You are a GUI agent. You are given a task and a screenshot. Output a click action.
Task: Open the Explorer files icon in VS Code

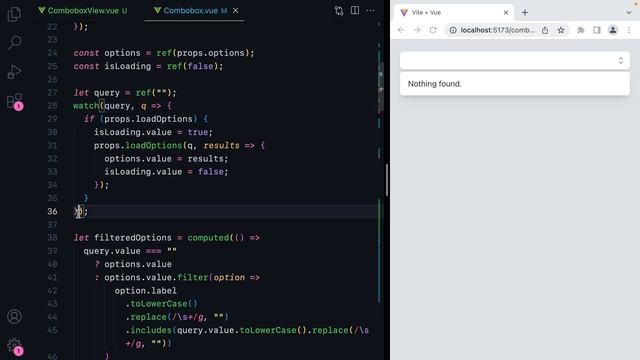(x=14, y=14)
